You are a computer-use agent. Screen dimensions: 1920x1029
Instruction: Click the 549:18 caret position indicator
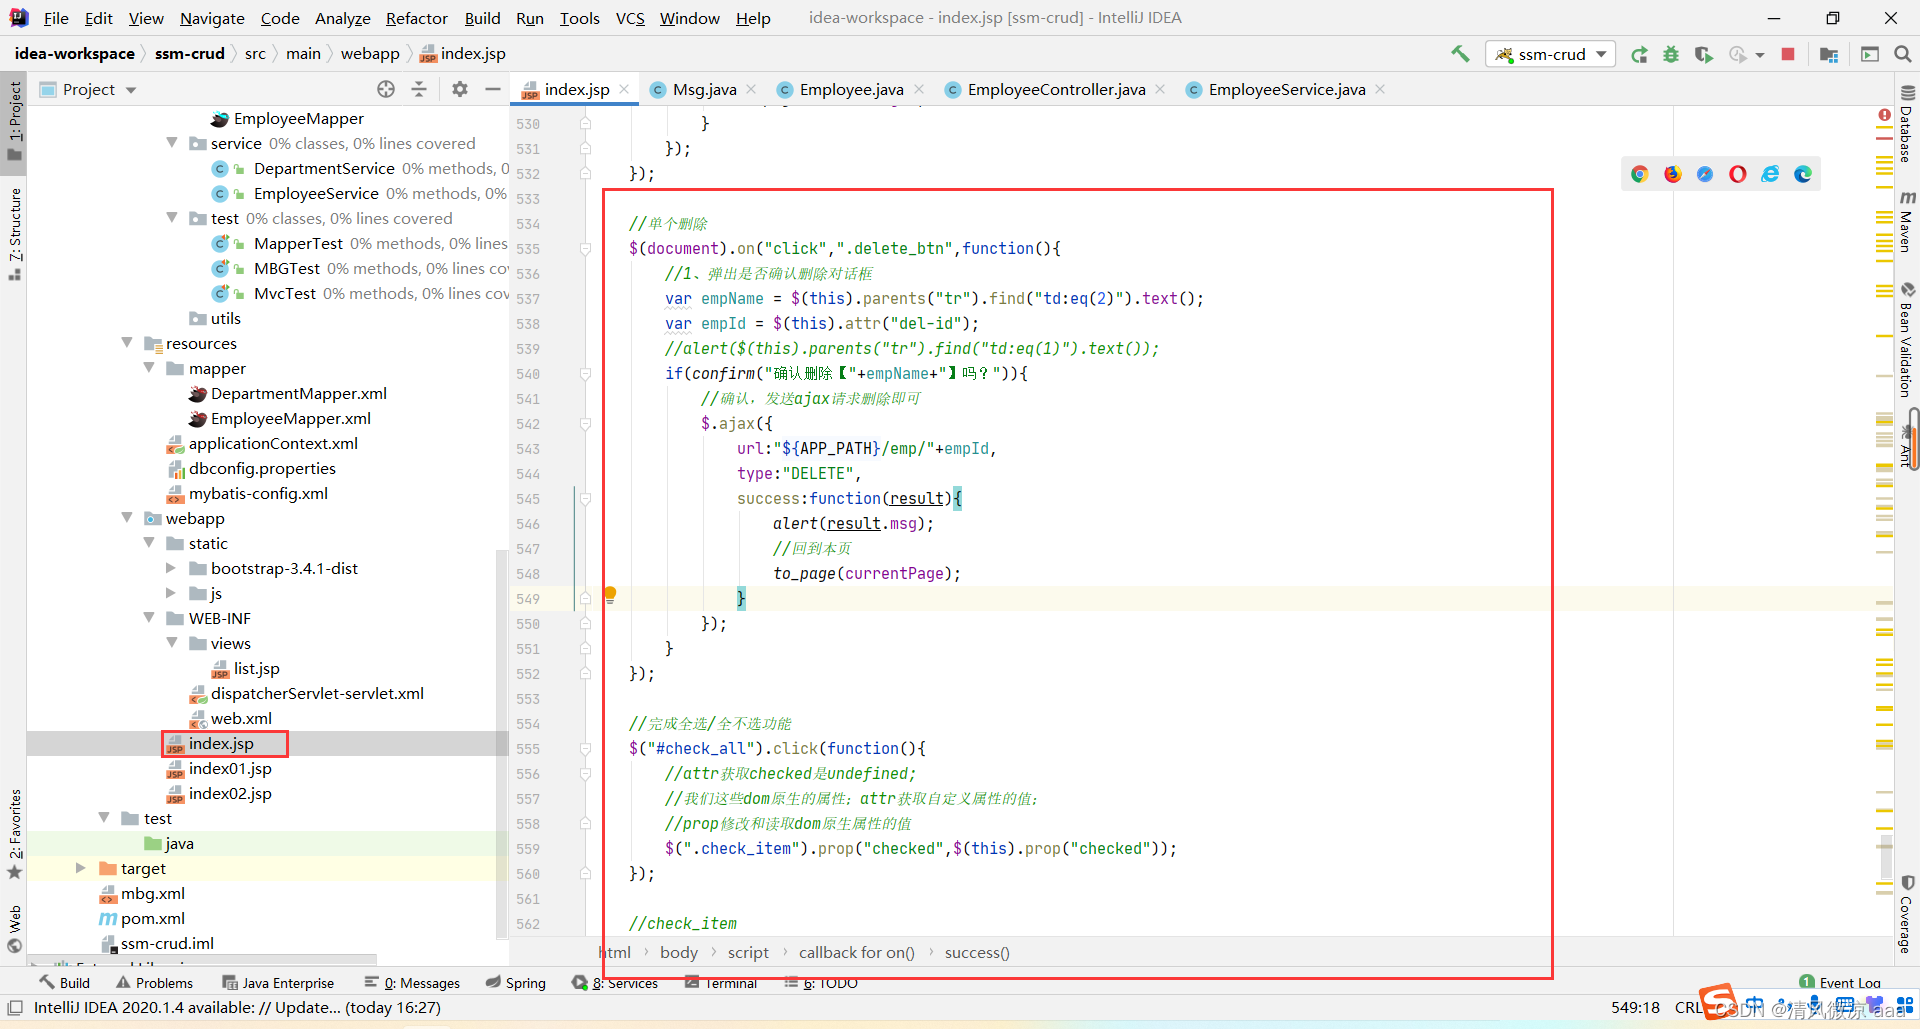[1635, 1007]
